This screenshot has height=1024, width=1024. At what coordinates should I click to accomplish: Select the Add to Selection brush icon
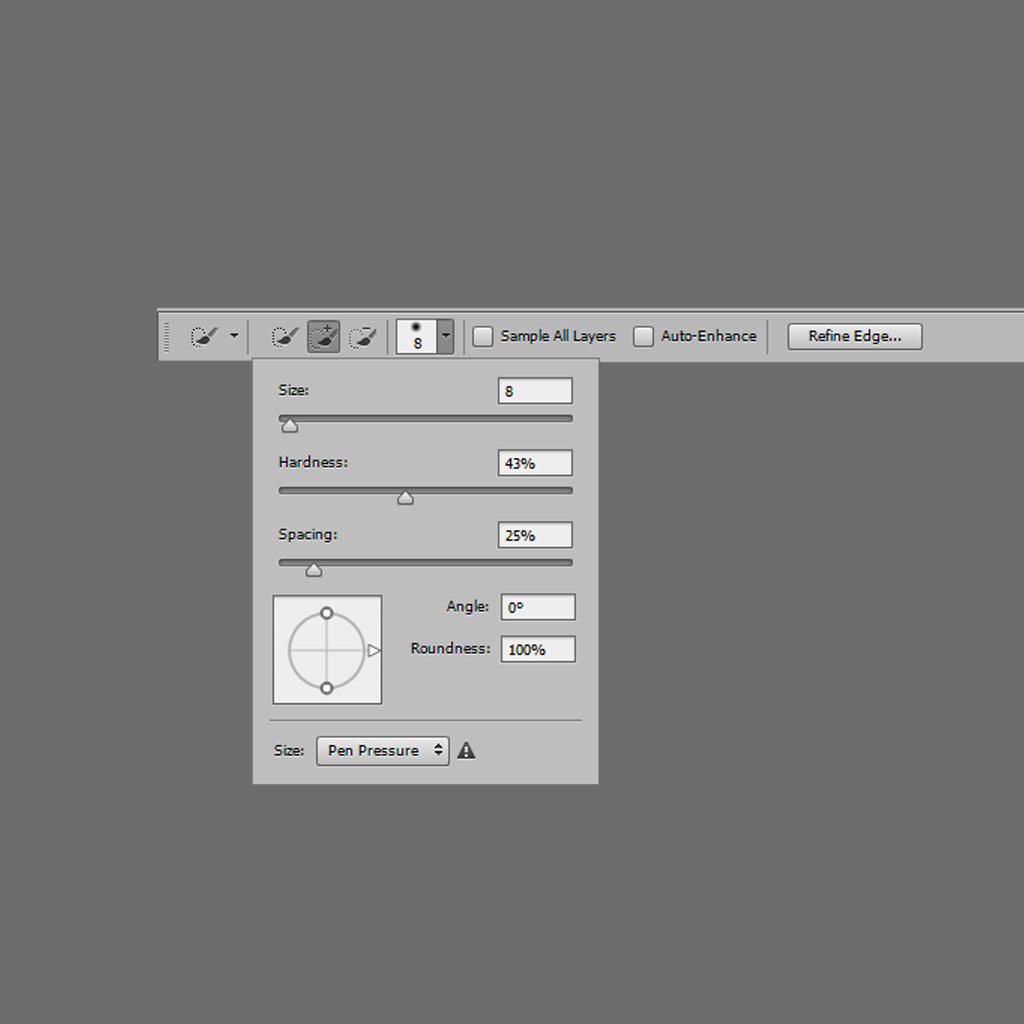coord(323,336)
